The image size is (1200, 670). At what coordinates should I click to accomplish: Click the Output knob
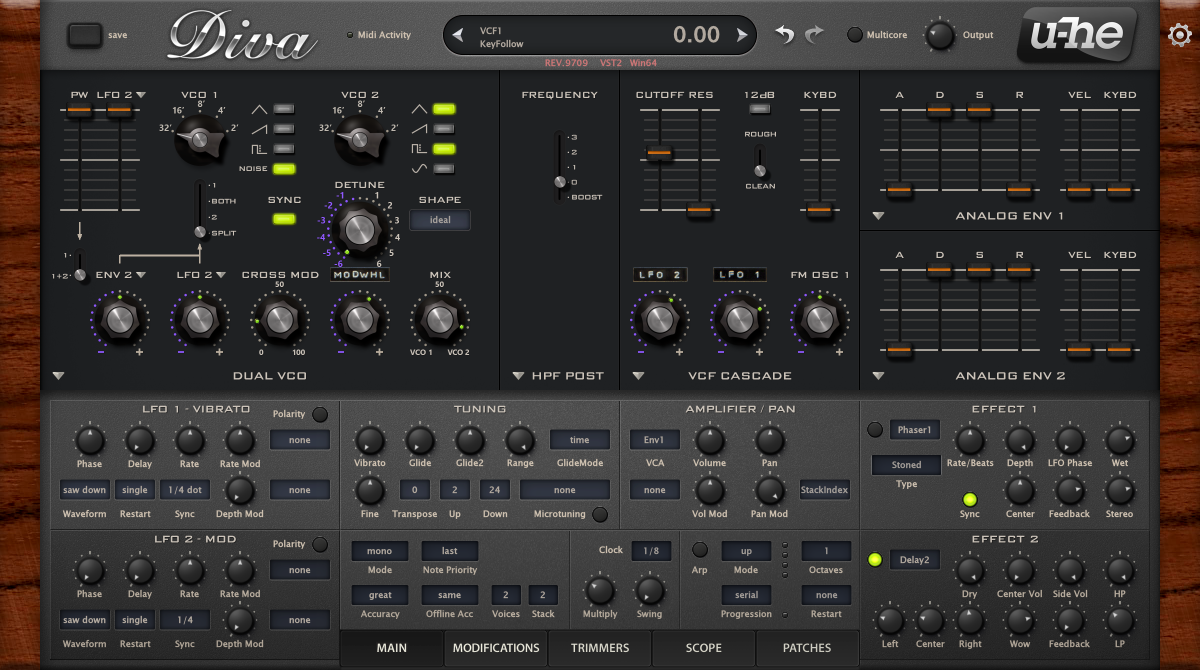click(939, 36)
